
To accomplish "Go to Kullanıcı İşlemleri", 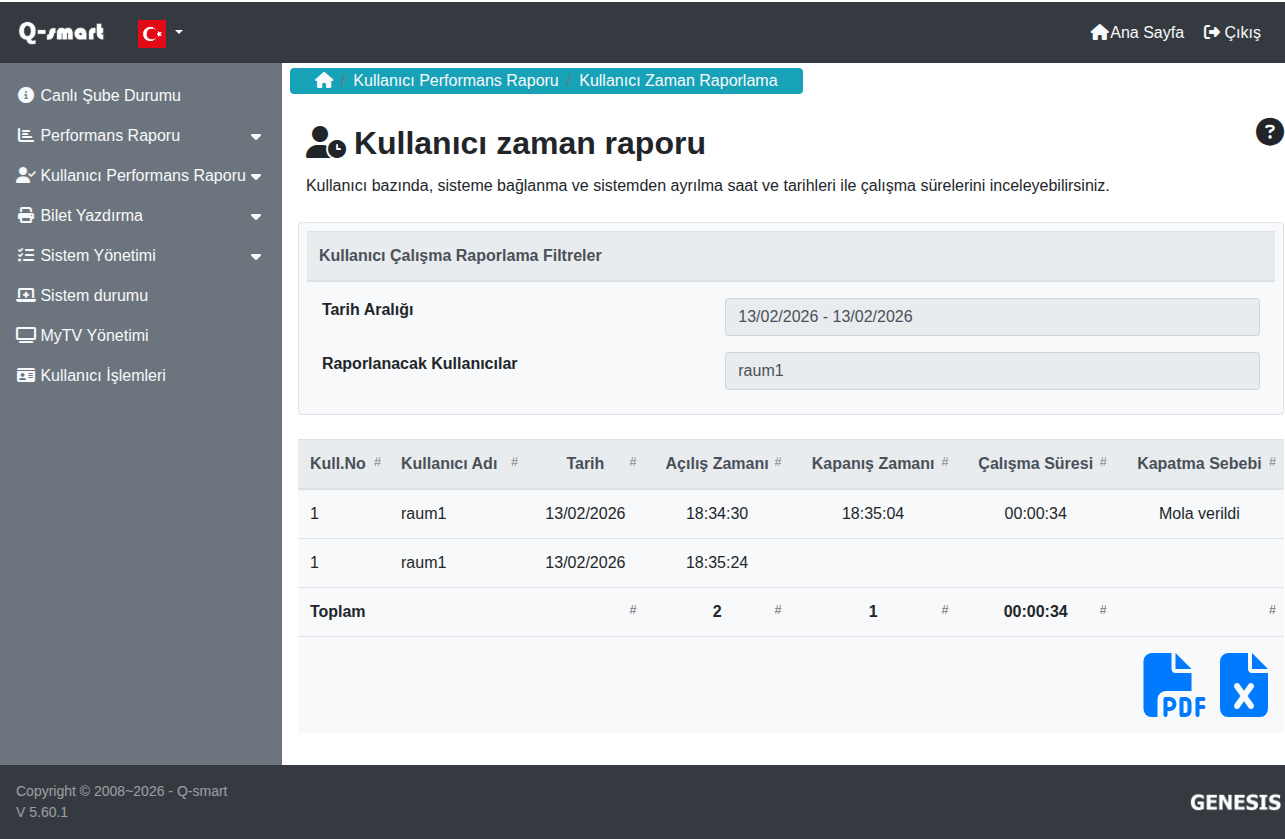I will (x=102, y=376).
